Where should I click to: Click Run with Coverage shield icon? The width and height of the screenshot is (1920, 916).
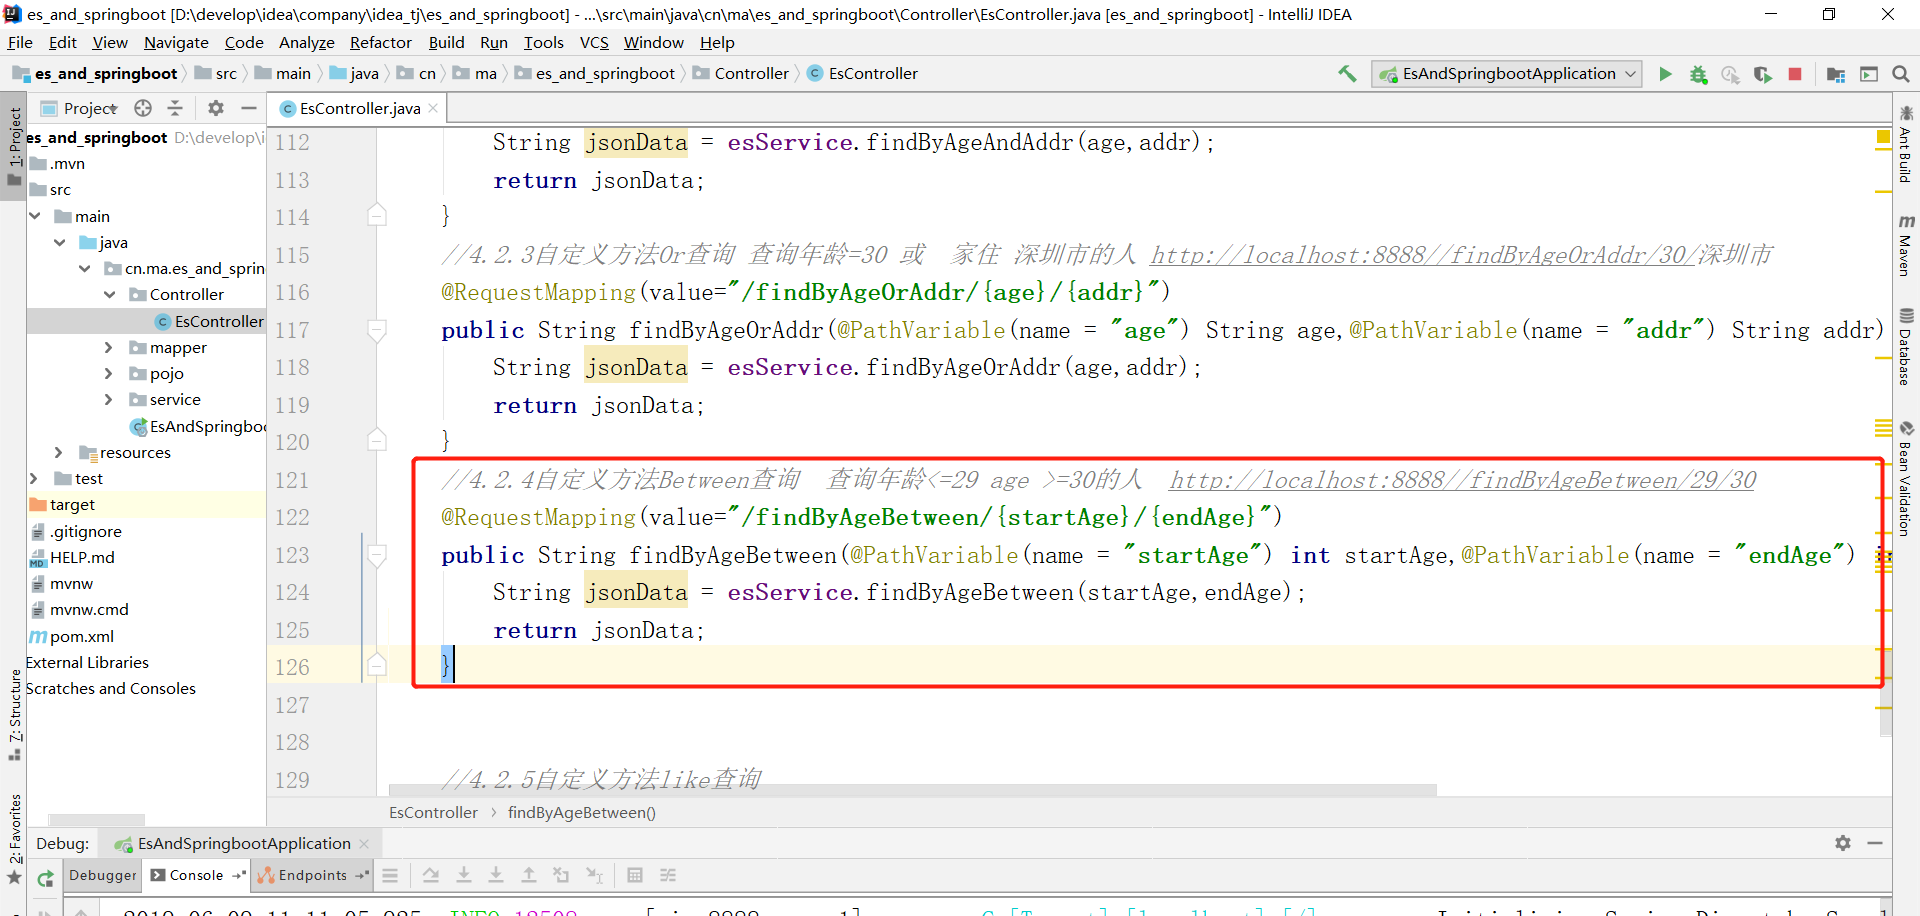(1762, 74)
